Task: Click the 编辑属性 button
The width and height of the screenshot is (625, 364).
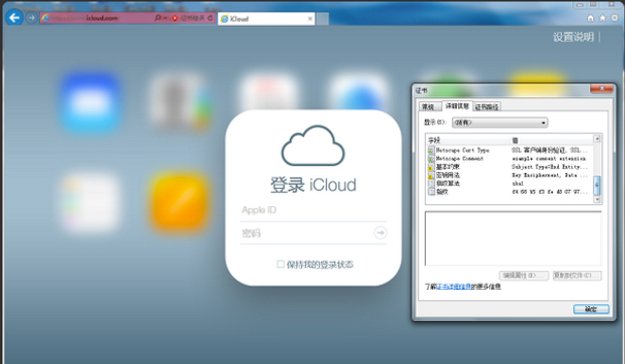Action: pos(524,275)
